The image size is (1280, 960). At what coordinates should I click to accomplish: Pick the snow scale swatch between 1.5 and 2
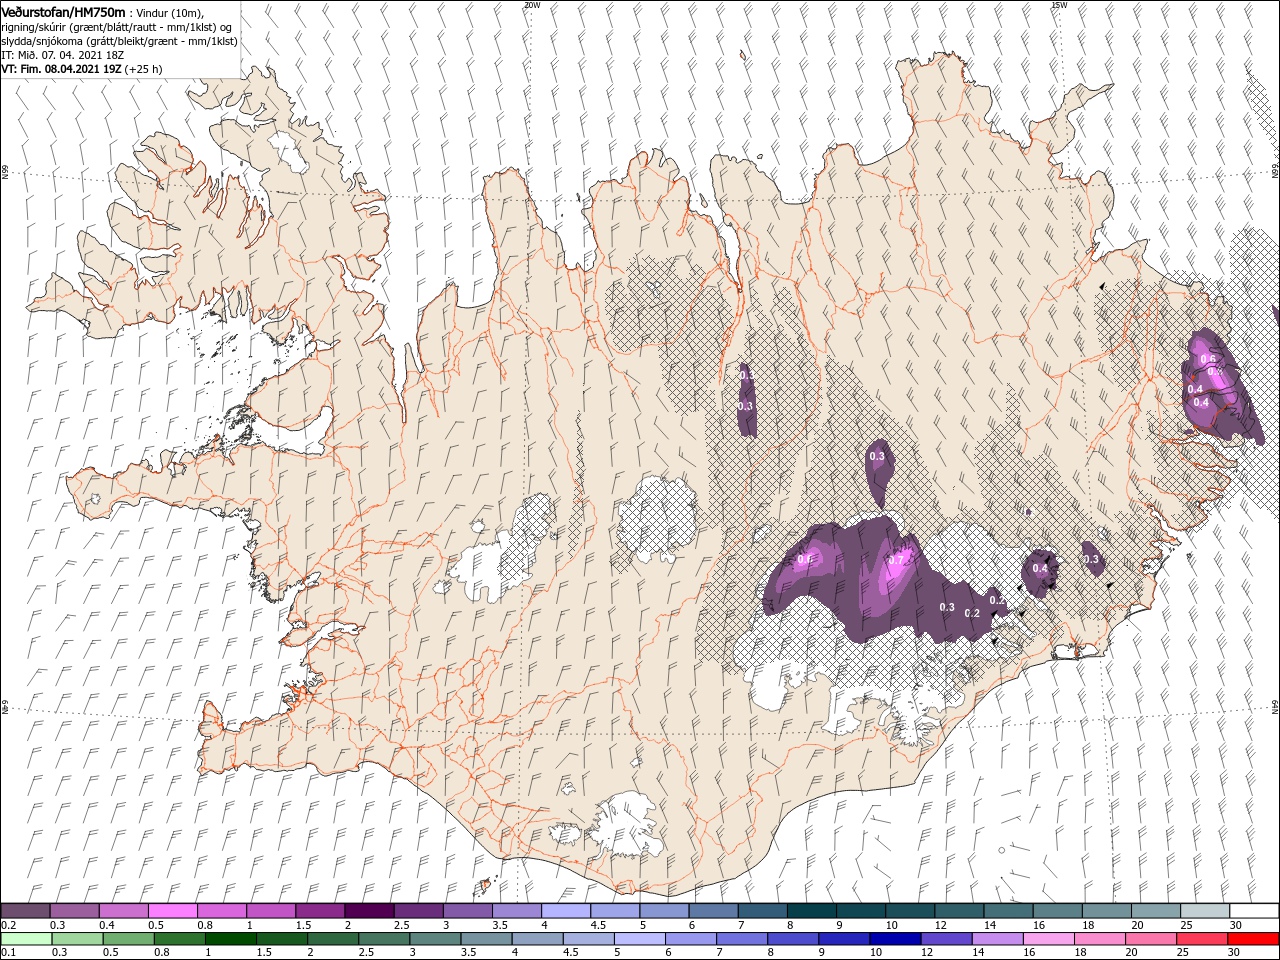(x=319, y=911)
